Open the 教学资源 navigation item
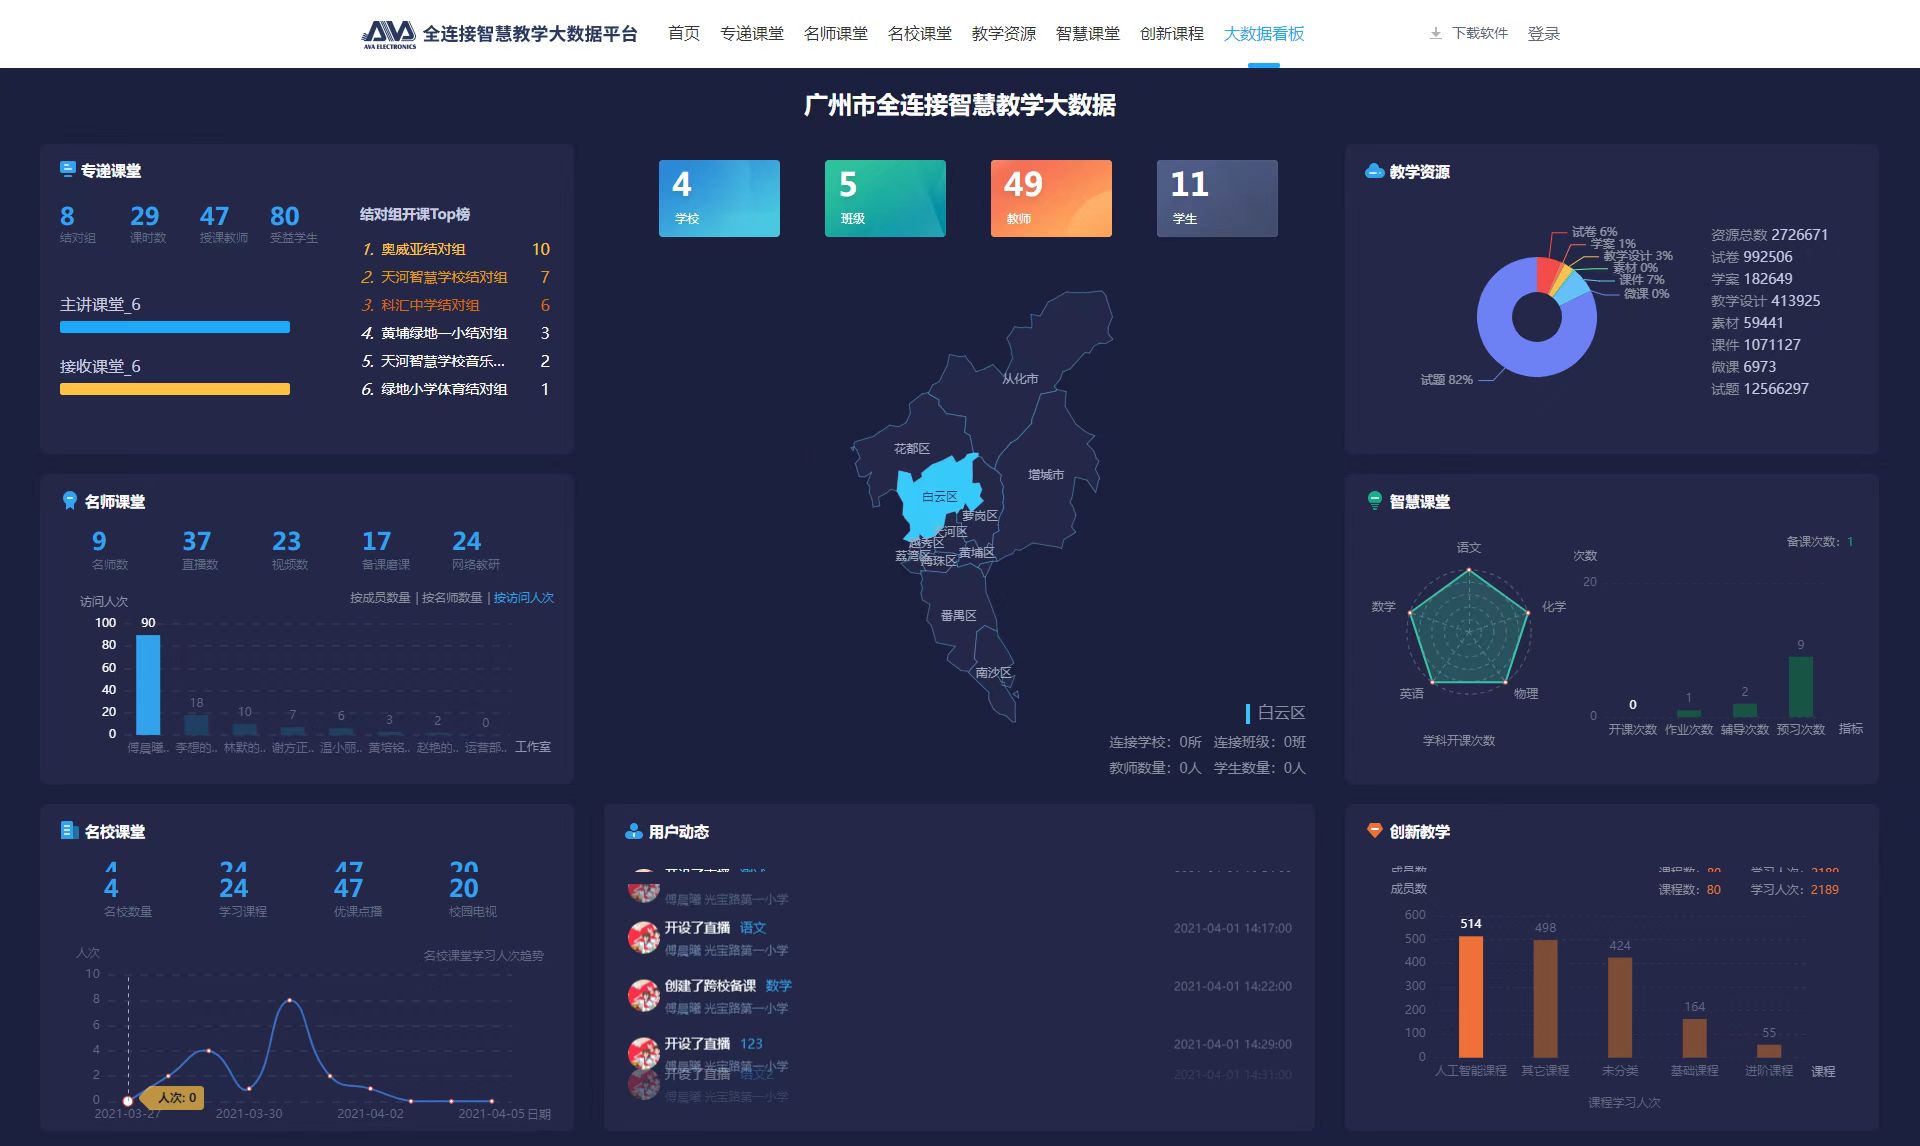 click(x=1003, y=34)
